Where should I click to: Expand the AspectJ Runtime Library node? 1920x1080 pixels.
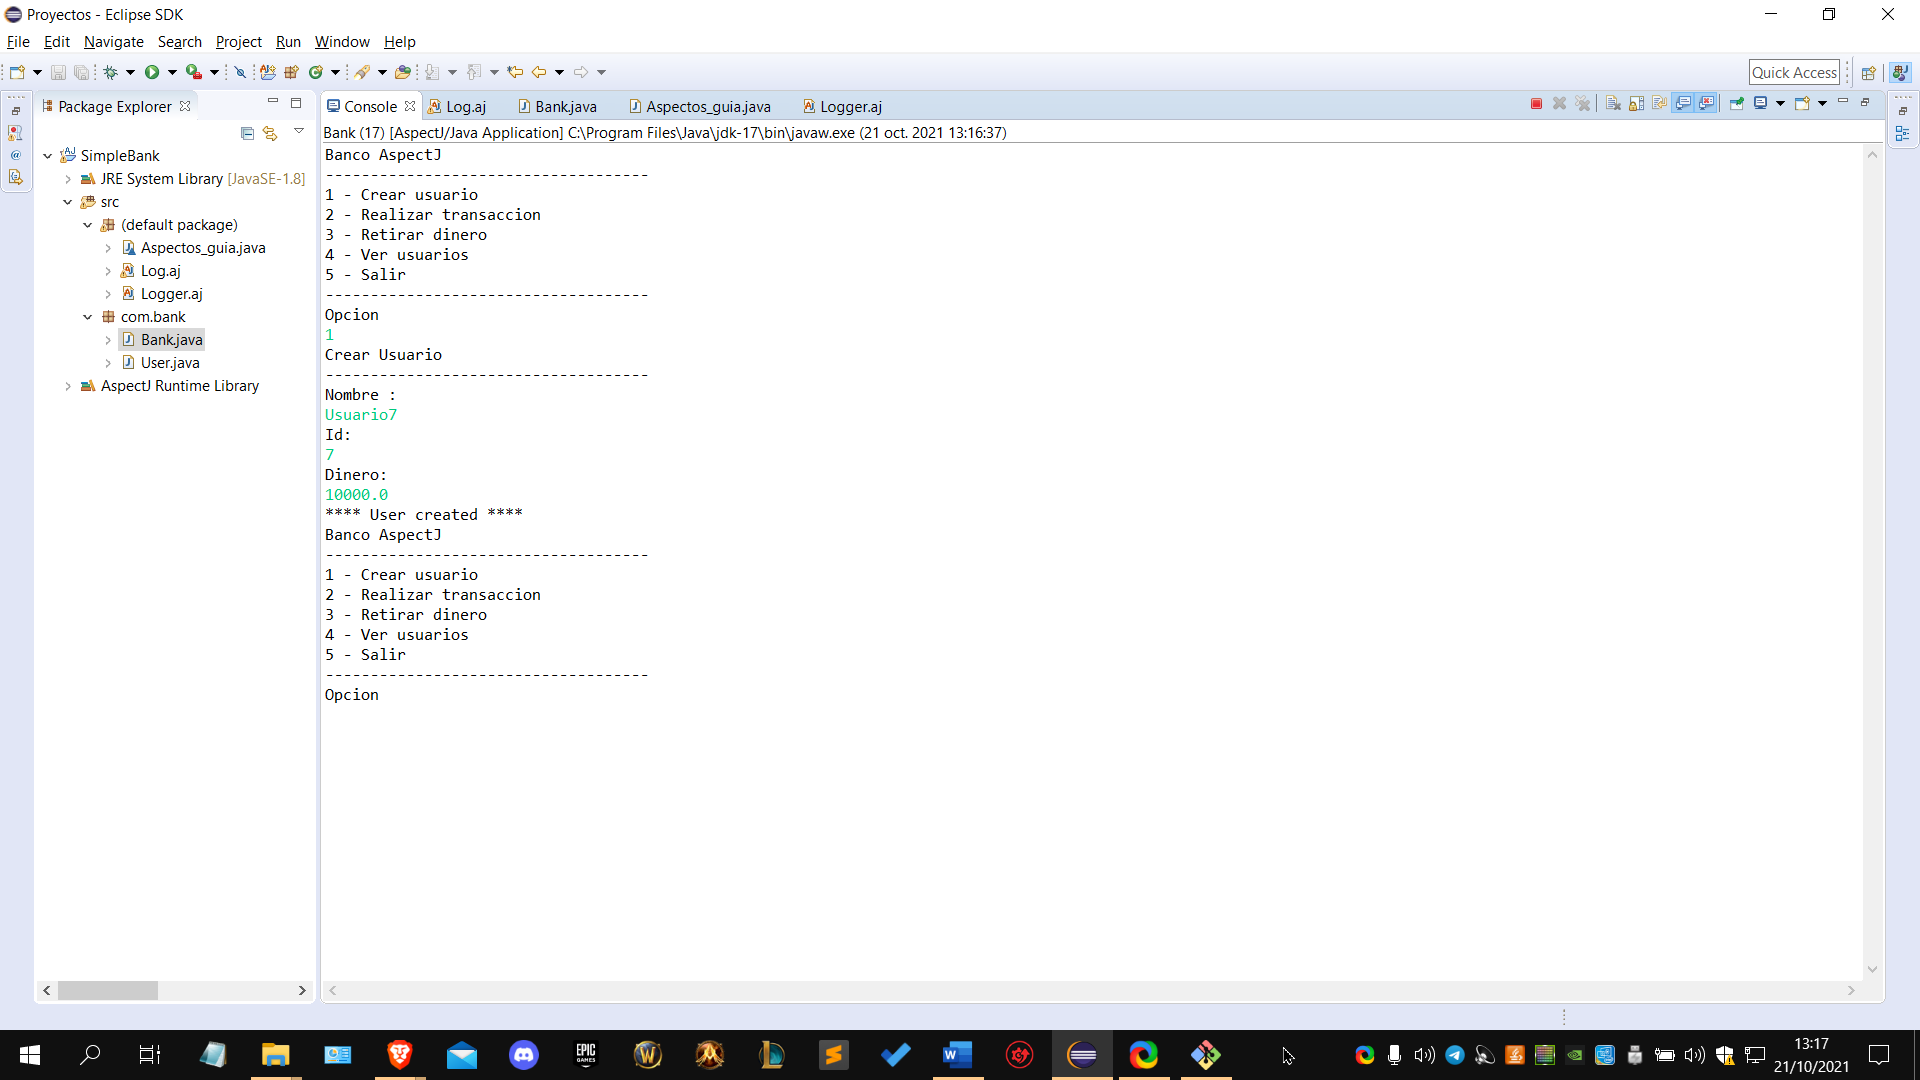pyautogui.click(x=68, y=386)
